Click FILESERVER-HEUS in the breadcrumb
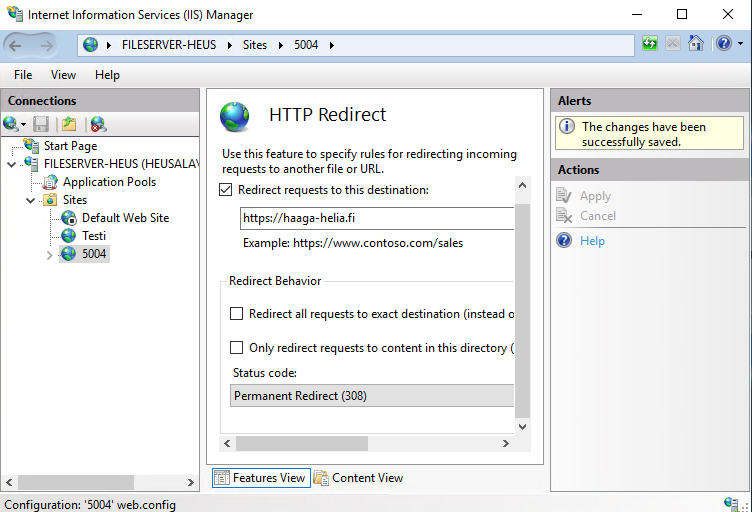The image size is (752, 512). click(x=169, y=45)
